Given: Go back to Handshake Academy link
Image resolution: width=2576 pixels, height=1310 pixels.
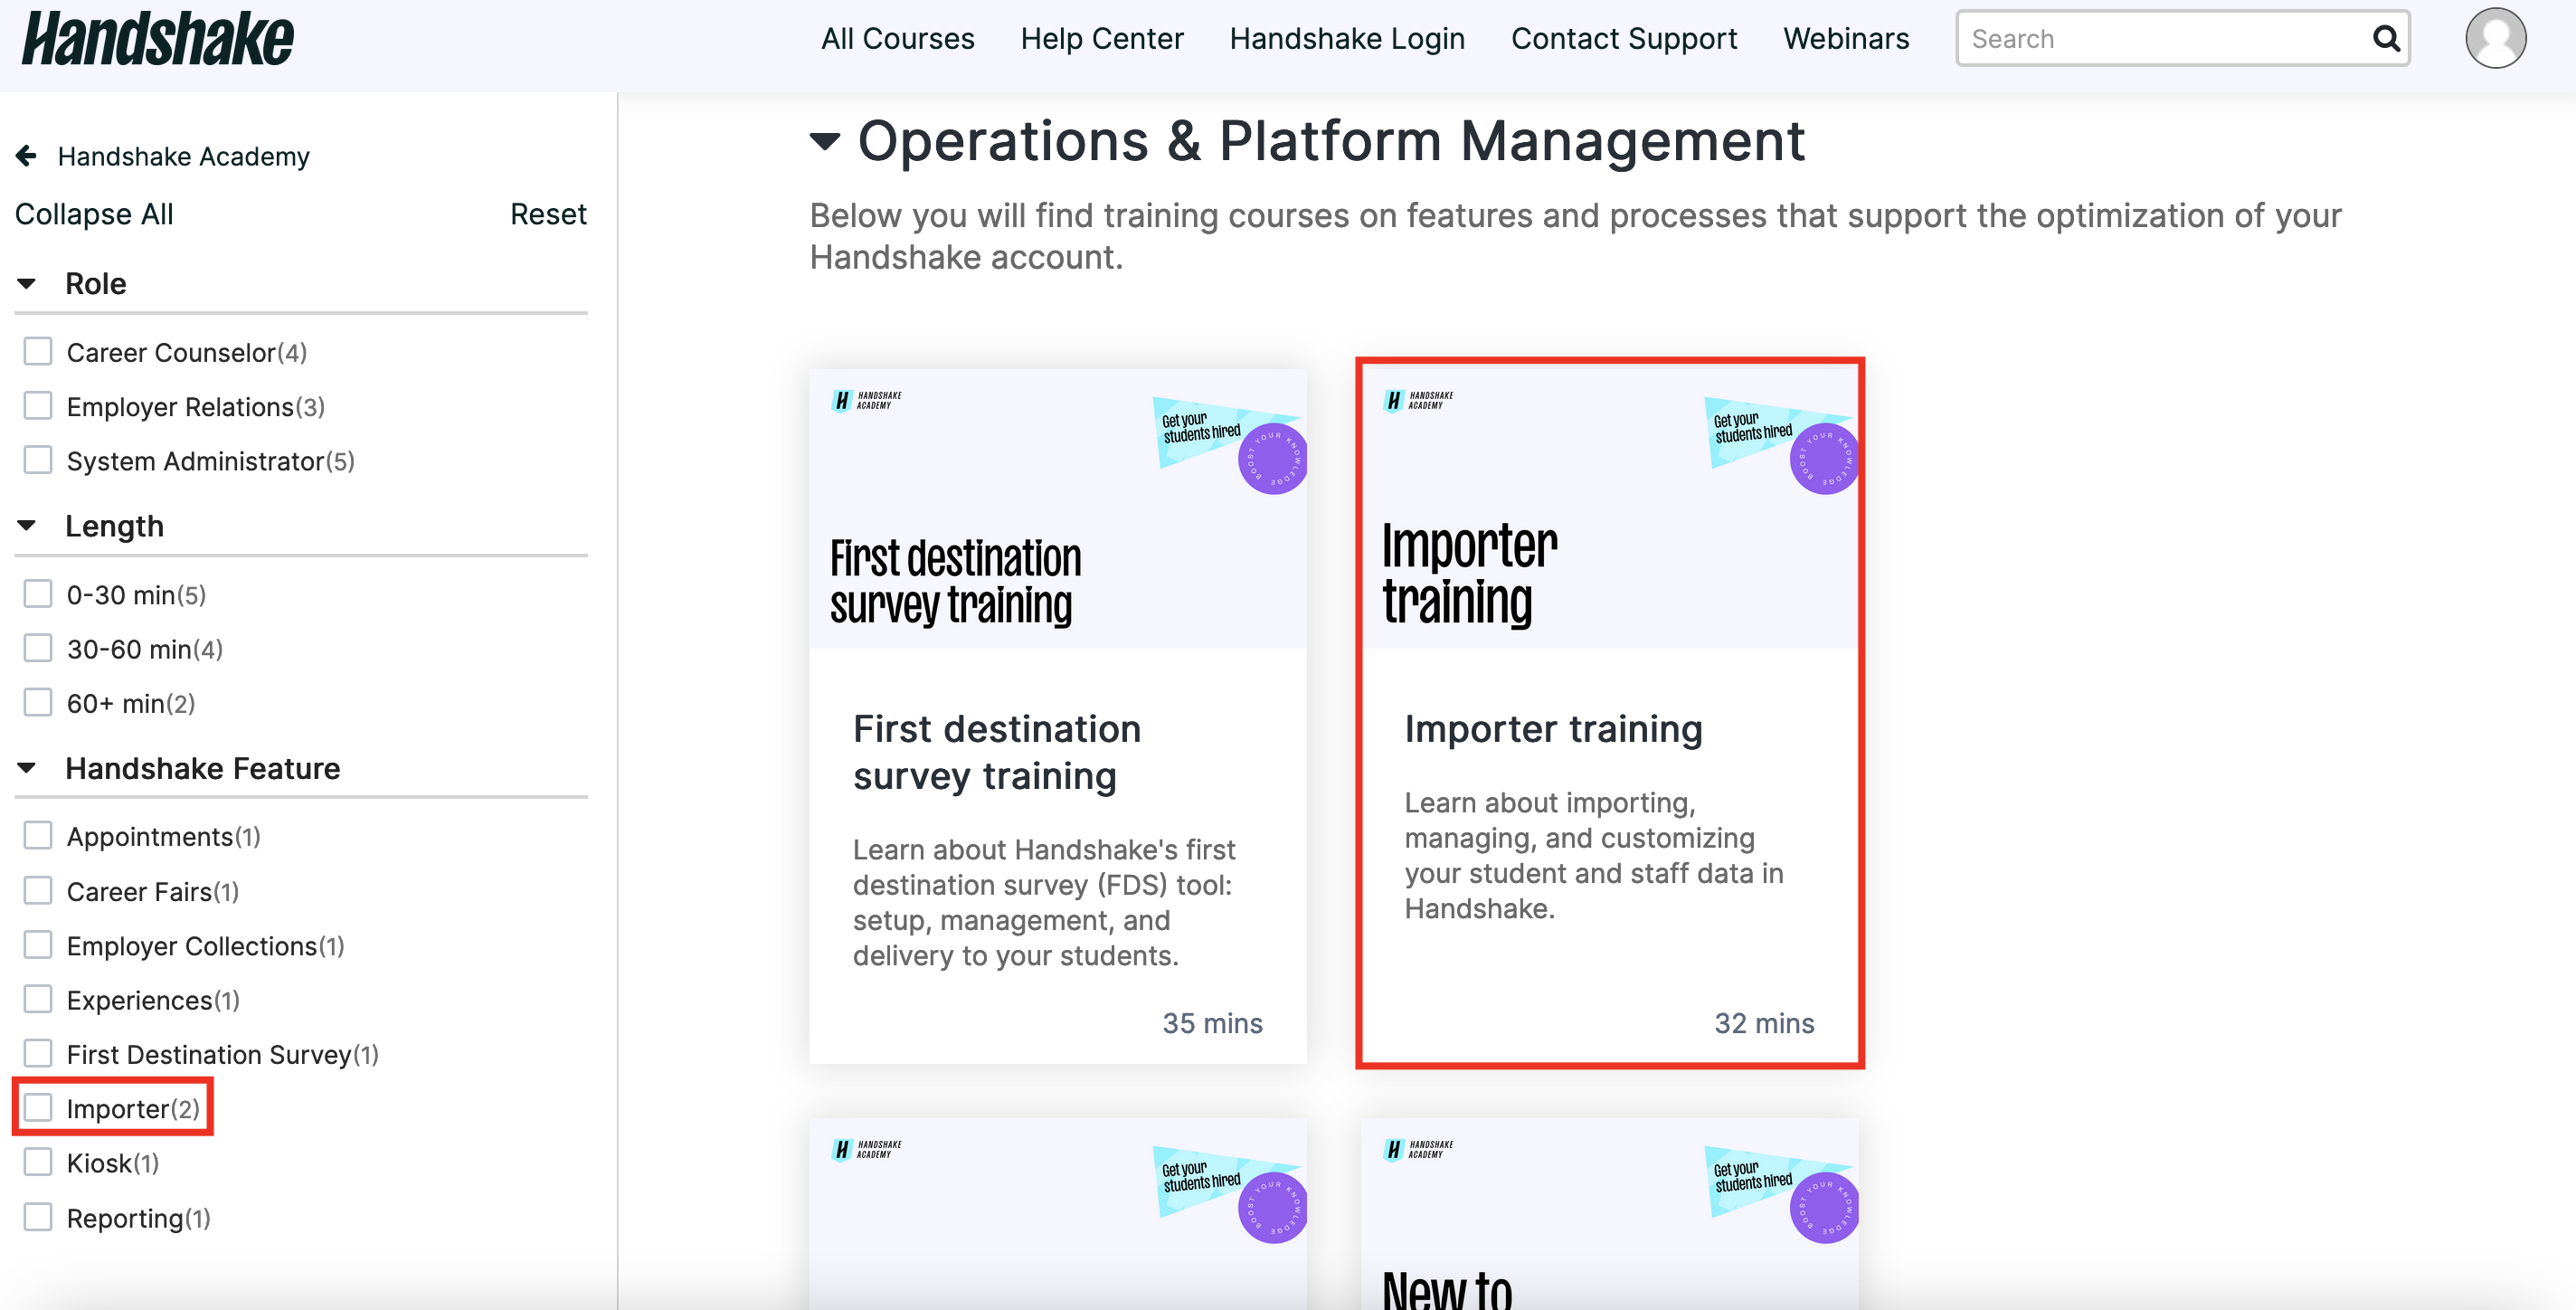Looking at the screenshot, I should tap(183, 156).
